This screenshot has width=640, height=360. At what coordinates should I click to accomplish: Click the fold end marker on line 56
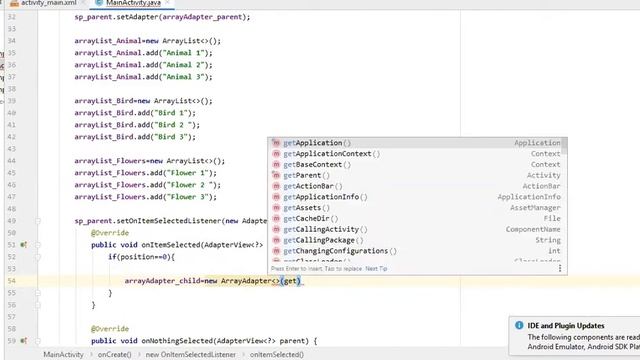pos(38,305)
